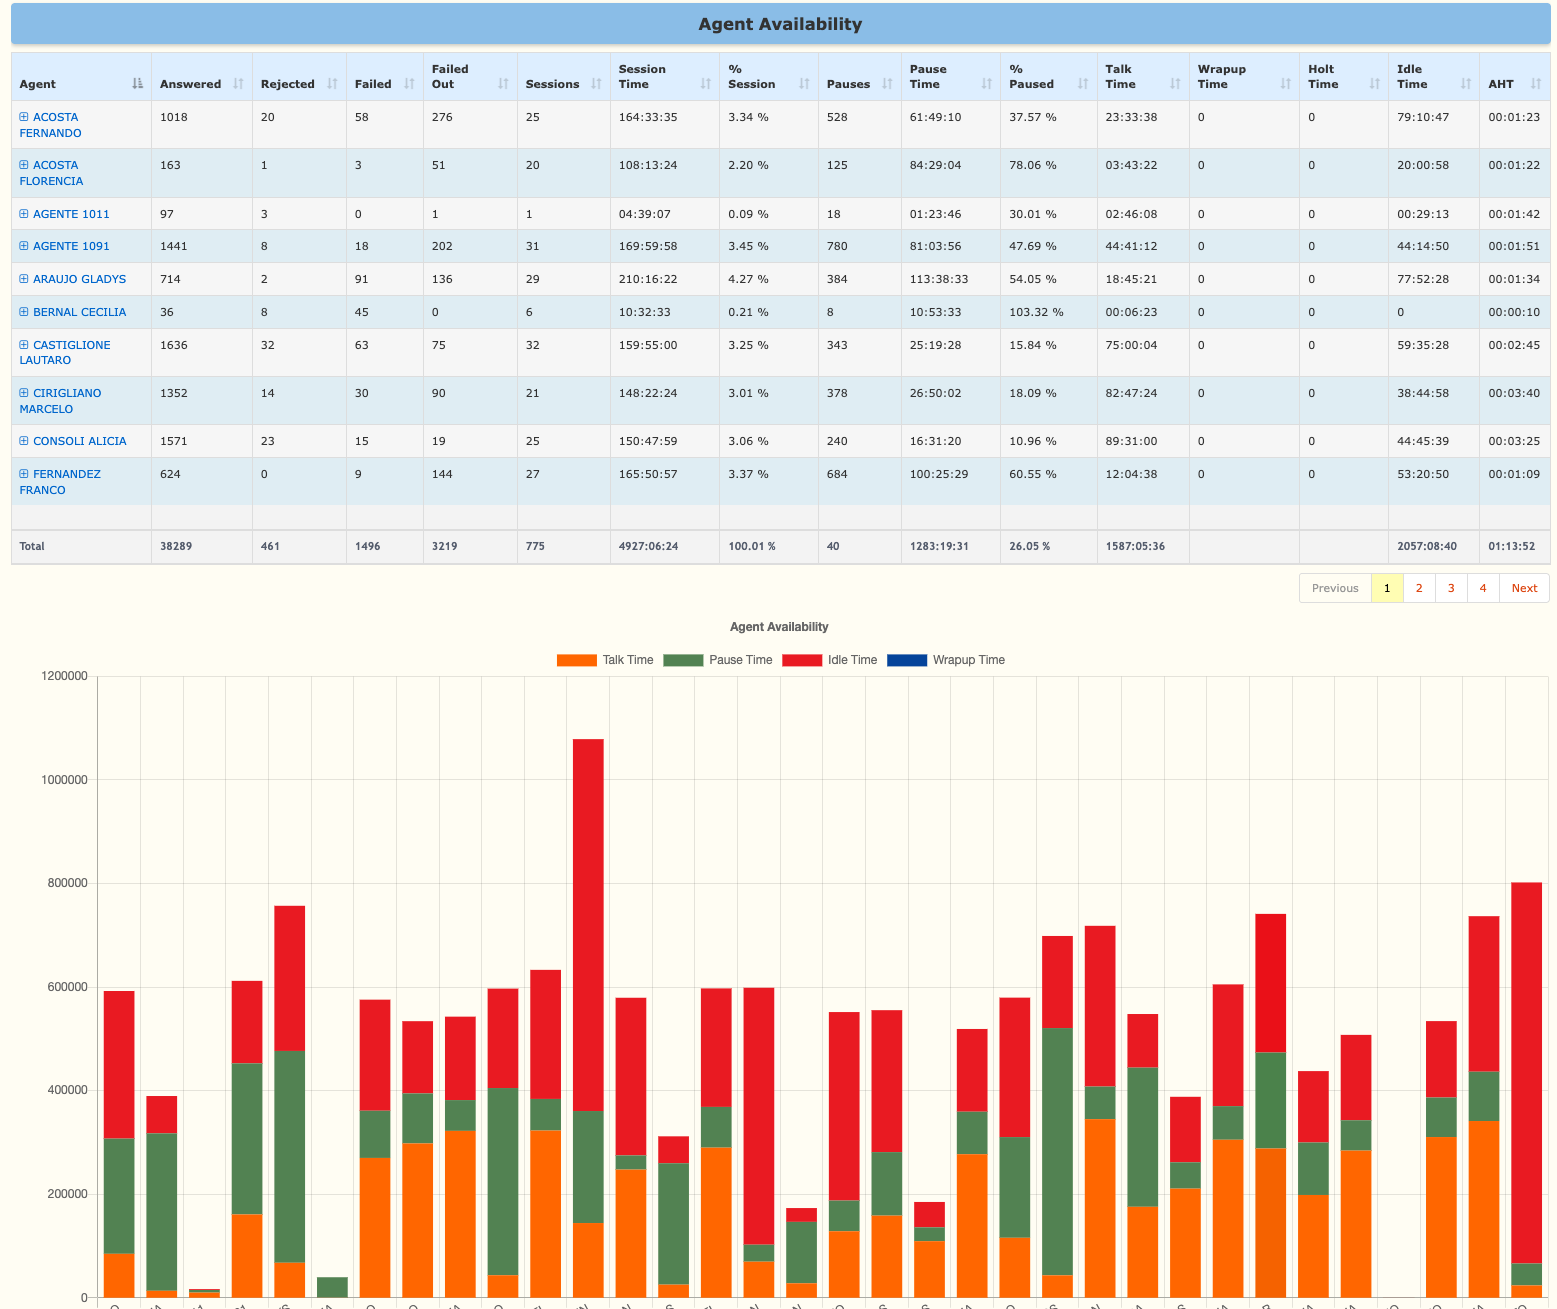Expand BERNAL CECILIA agent row
This screenshot has height=1309, width=1557.
point(24,312)
